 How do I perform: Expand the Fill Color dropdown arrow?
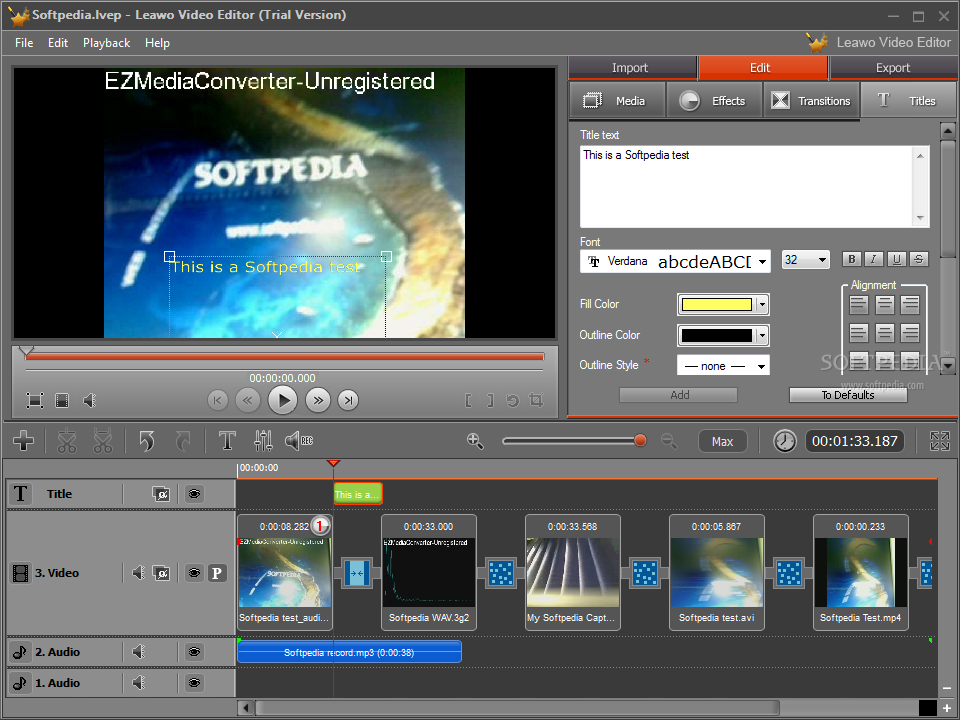pyautogui.click(x=762, y=304)
